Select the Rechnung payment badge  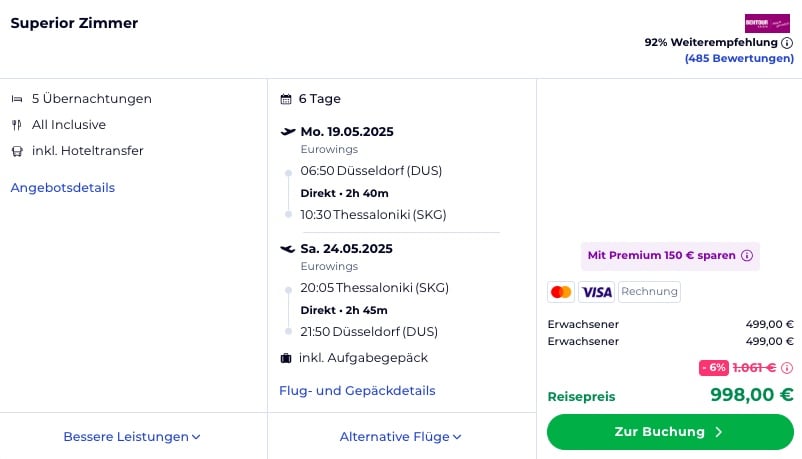click(x=650, y=292)
